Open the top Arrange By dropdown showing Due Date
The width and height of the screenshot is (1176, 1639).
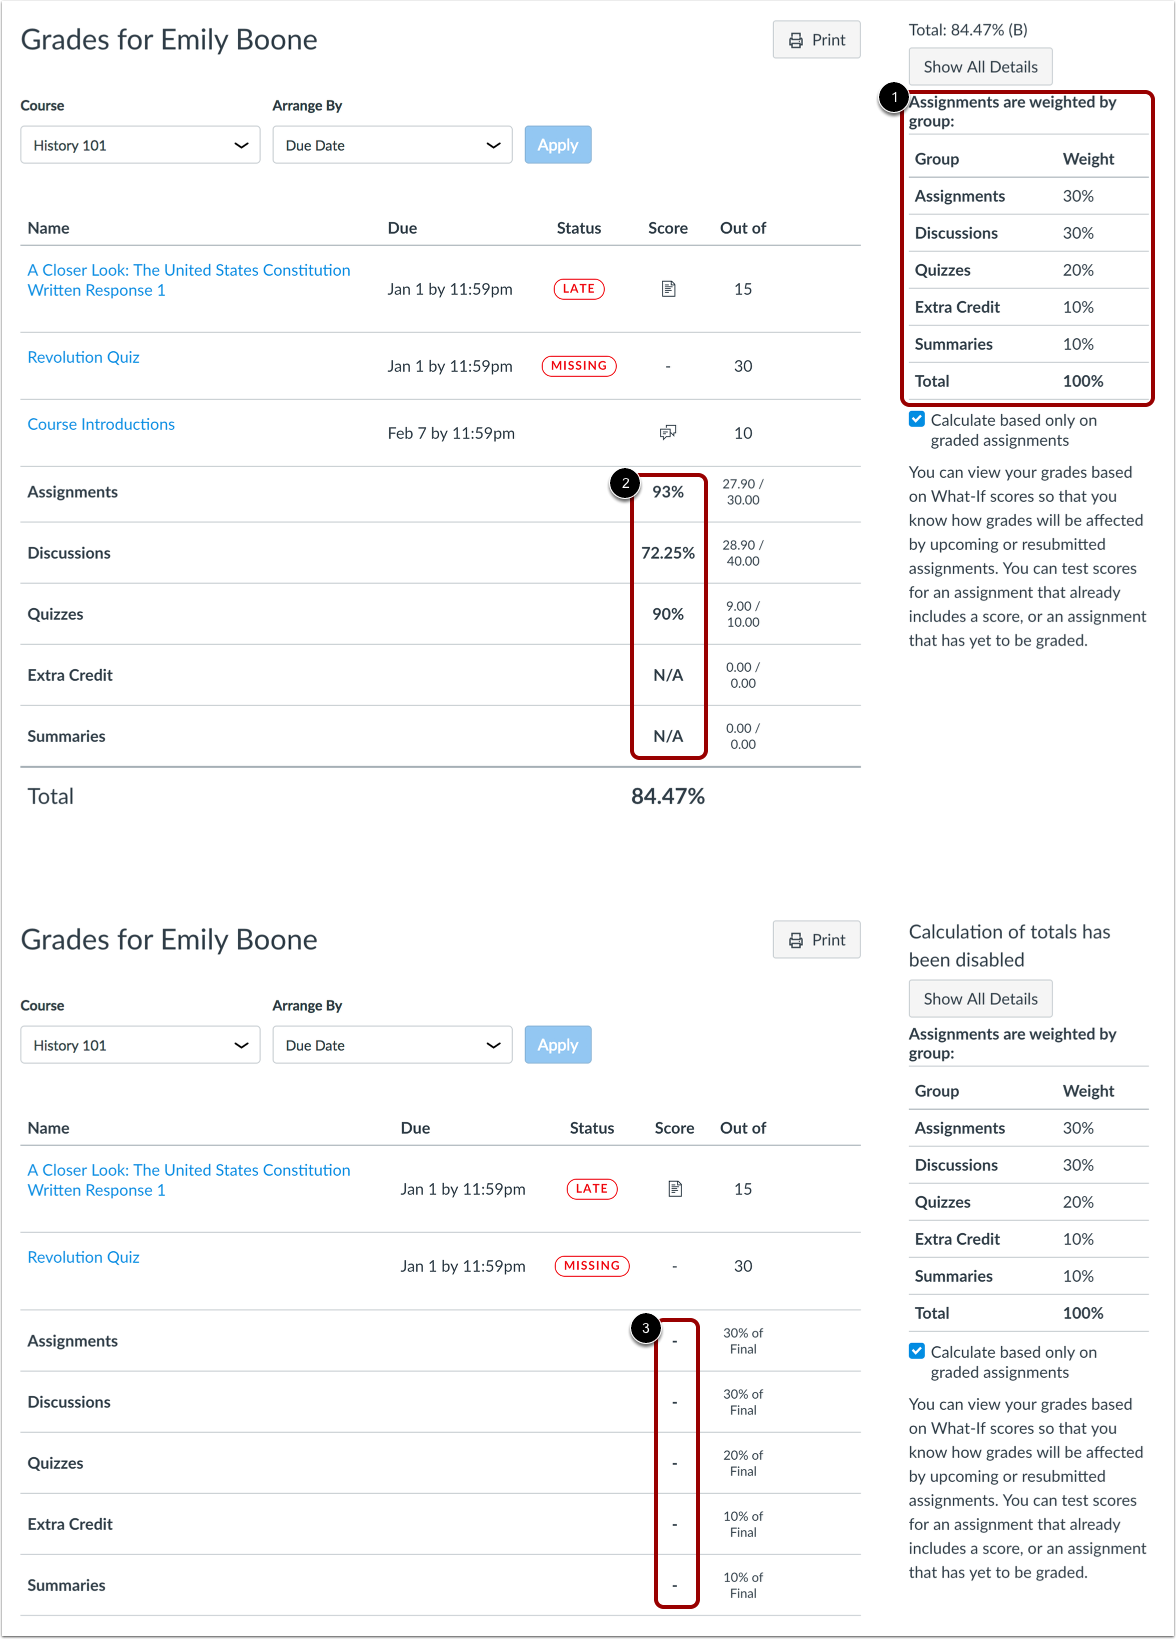coord(392,145)
